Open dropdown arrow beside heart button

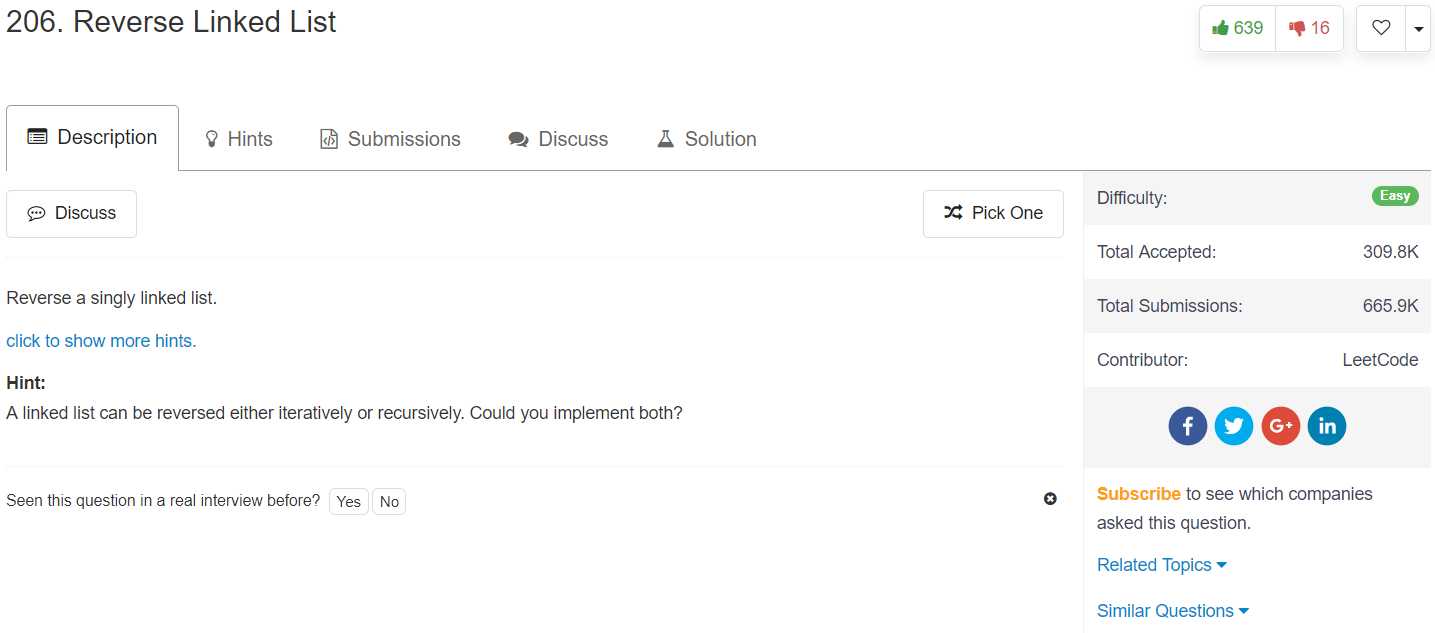(1418, 28)
